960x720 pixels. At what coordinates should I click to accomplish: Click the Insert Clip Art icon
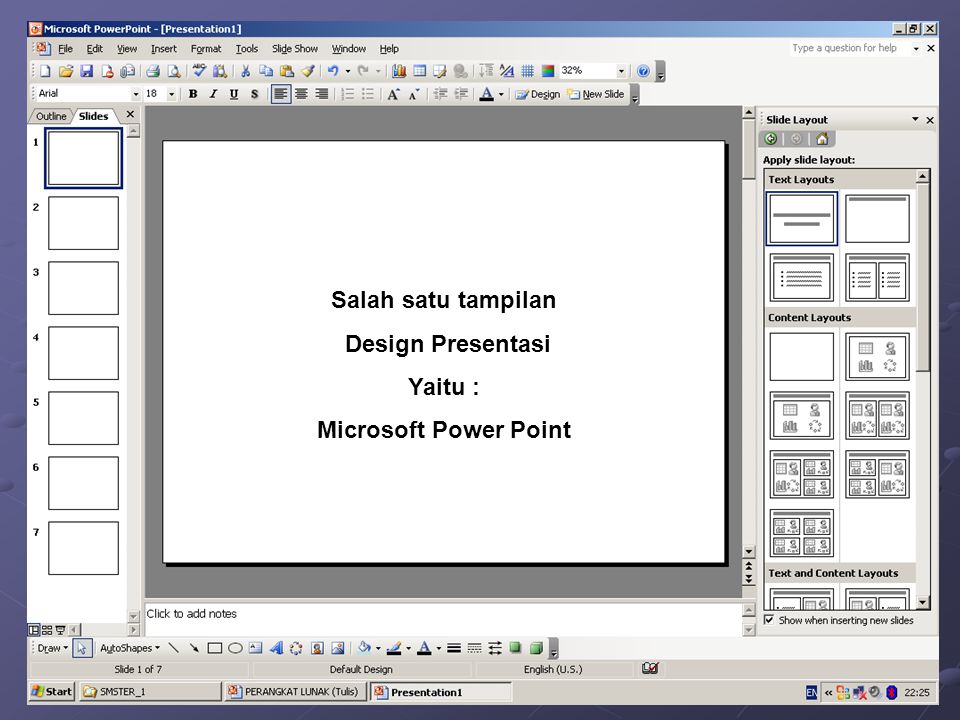(317, 648)
